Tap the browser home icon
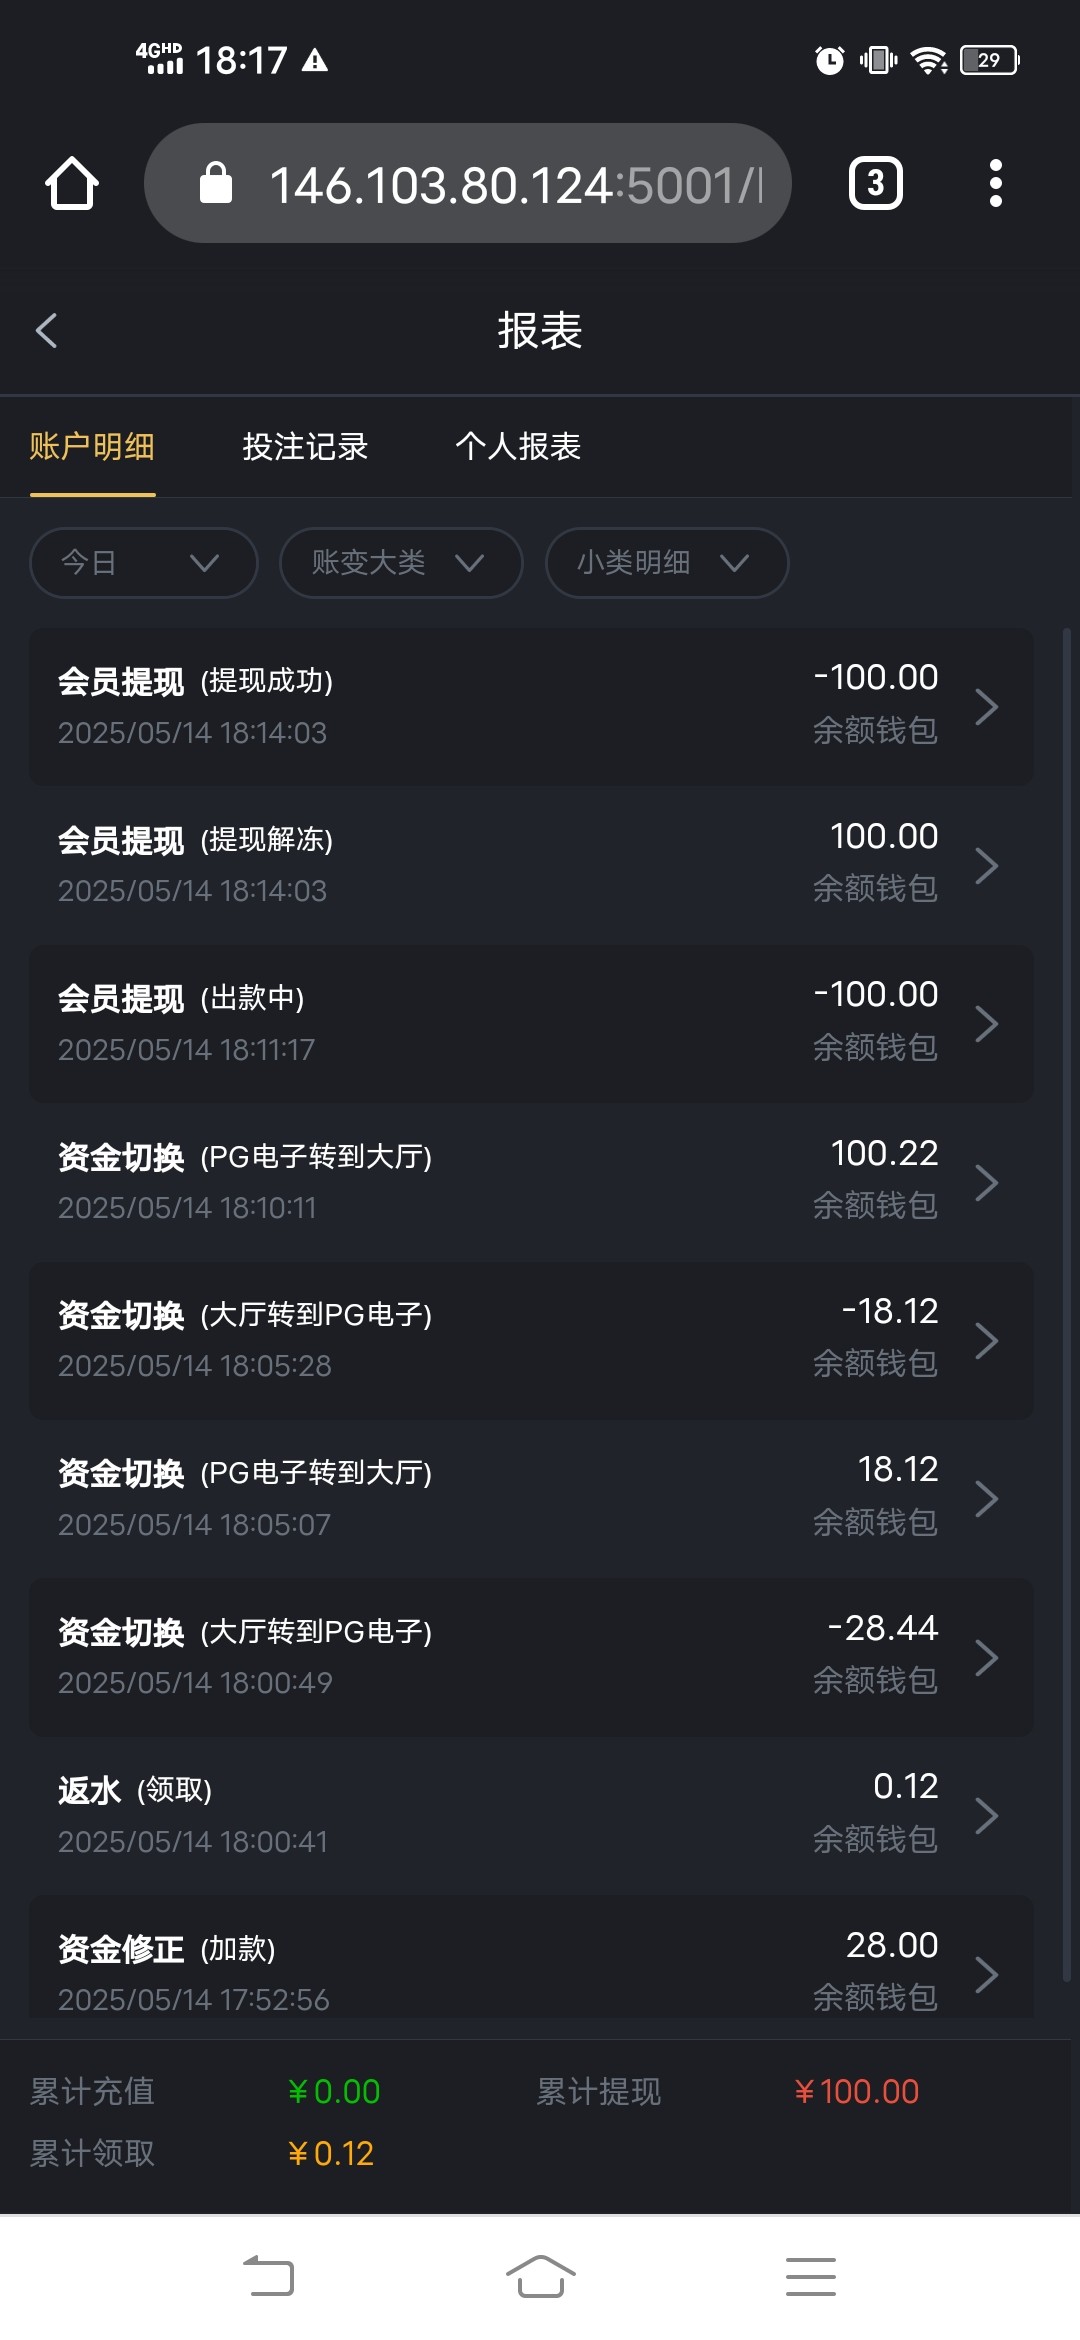 coord(72,183)
